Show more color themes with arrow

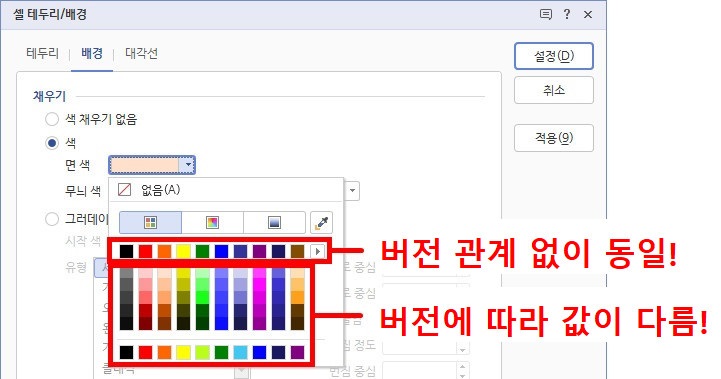317,251
